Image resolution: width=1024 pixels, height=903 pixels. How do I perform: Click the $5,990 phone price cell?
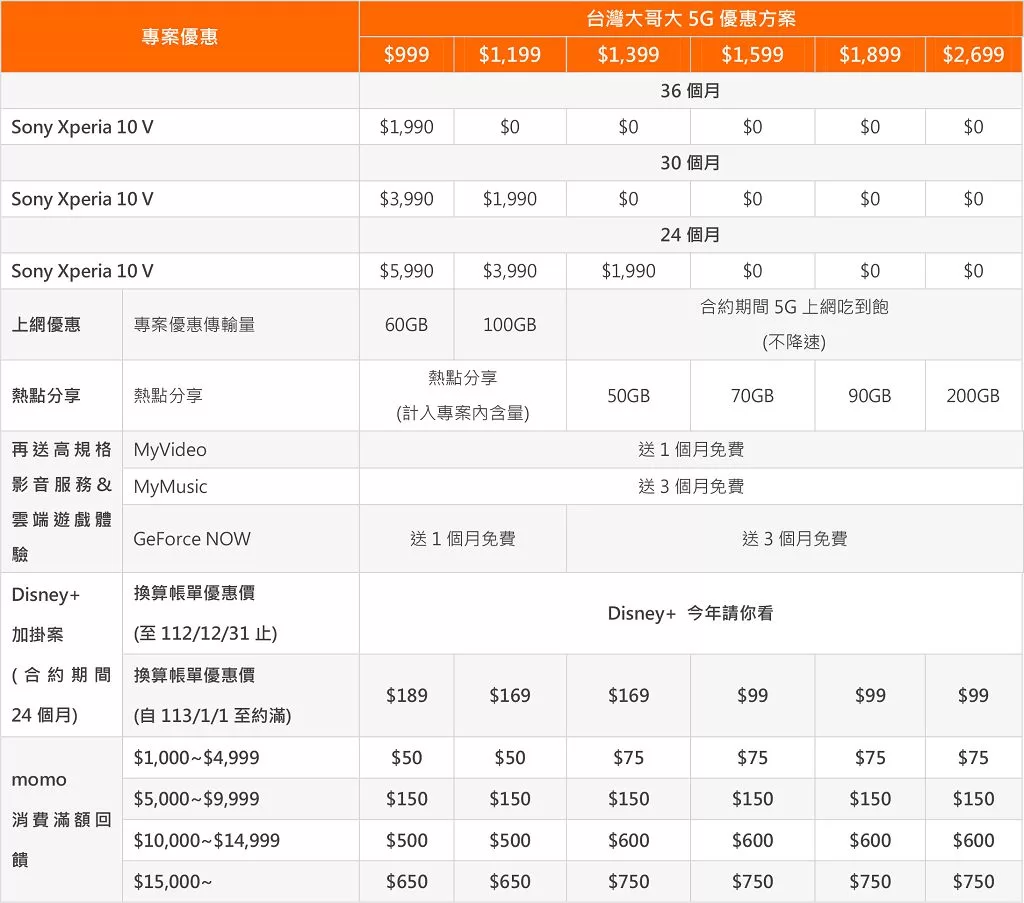coord(406,270)
